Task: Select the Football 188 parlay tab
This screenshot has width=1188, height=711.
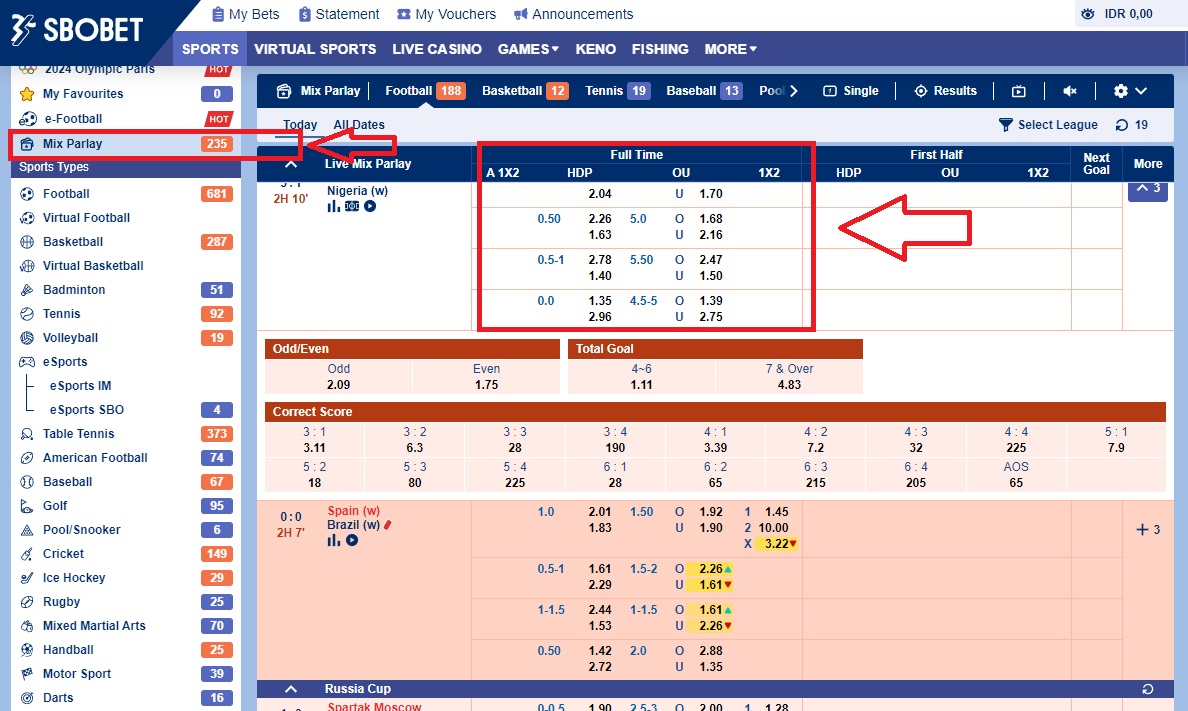Action: 425,91
